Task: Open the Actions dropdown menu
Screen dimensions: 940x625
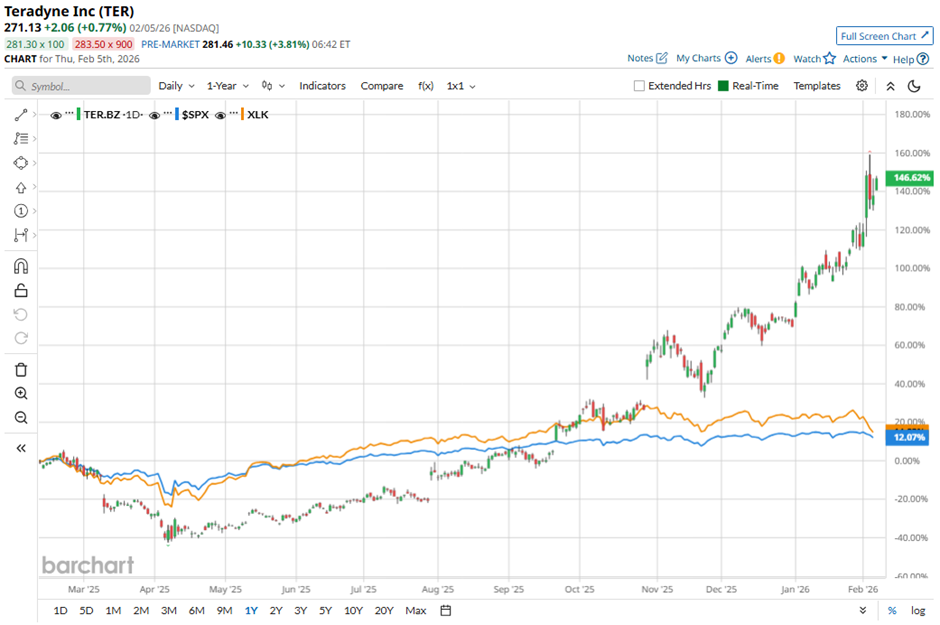Action: tap(865, 59)
